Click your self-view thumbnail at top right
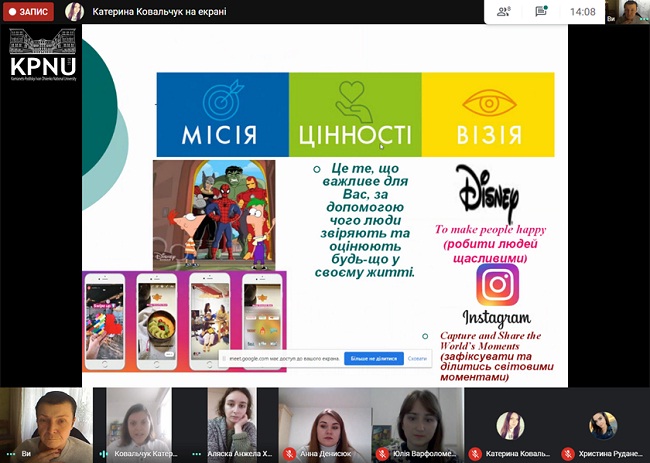The height and width of the screenshot is (463, 650). (x=632, y=12)
